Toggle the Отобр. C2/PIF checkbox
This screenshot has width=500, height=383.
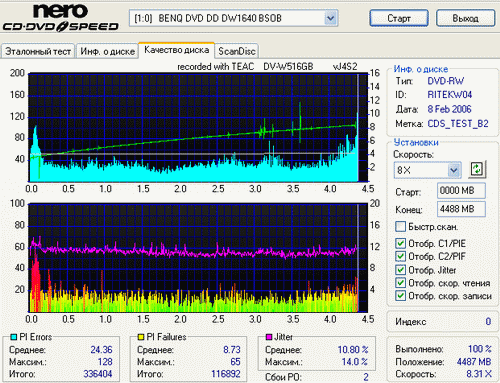400,256
